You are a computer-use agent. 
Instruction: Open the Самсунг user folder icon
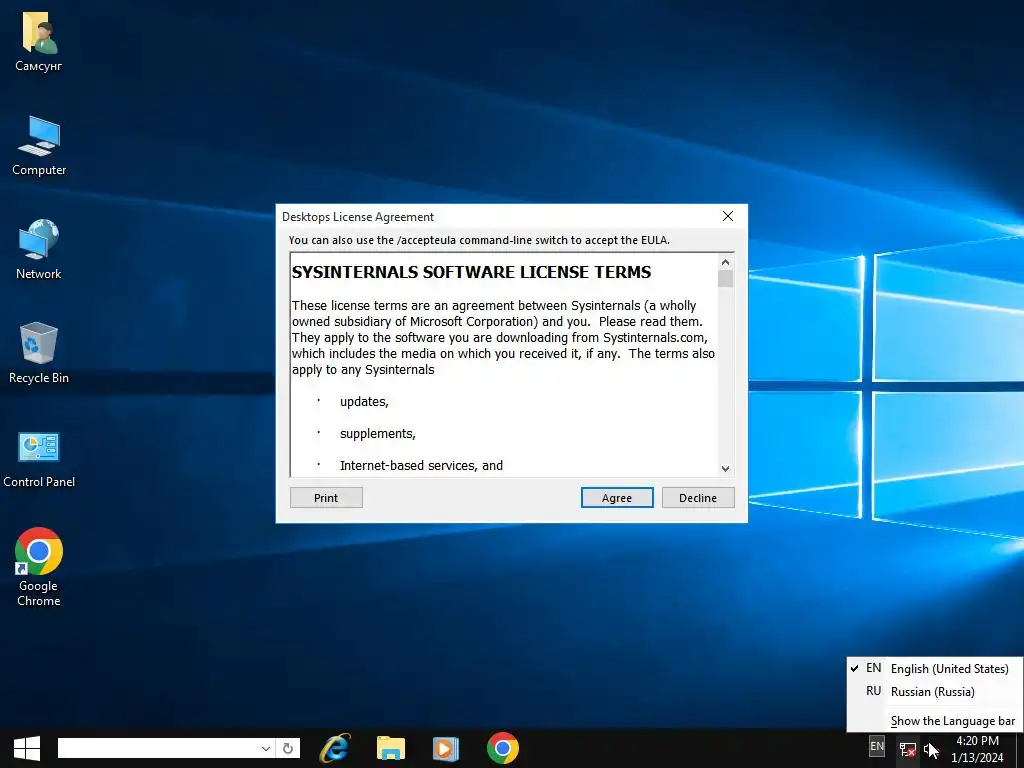(x=39, y=40)
